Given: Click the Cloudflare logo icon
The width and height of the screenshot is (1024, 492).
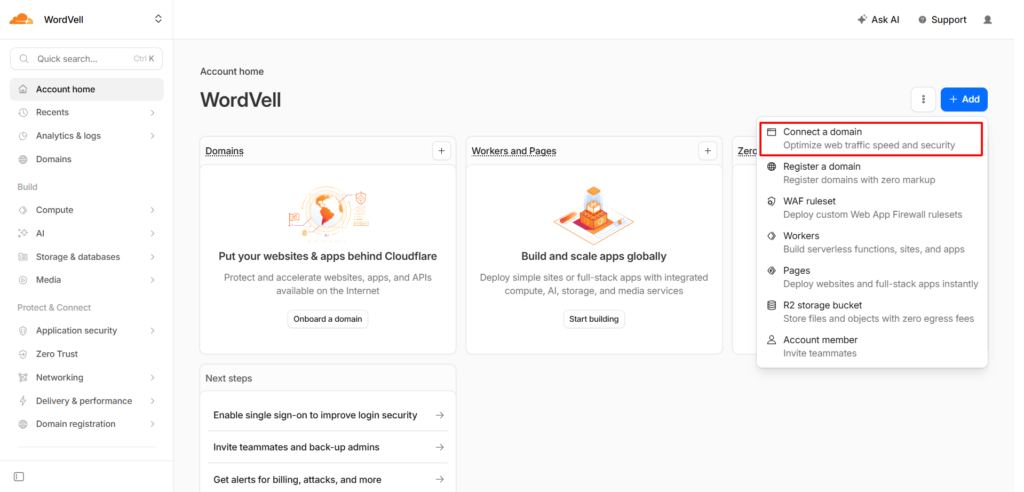Looking at the screenshot, I should tap(21, 19).
